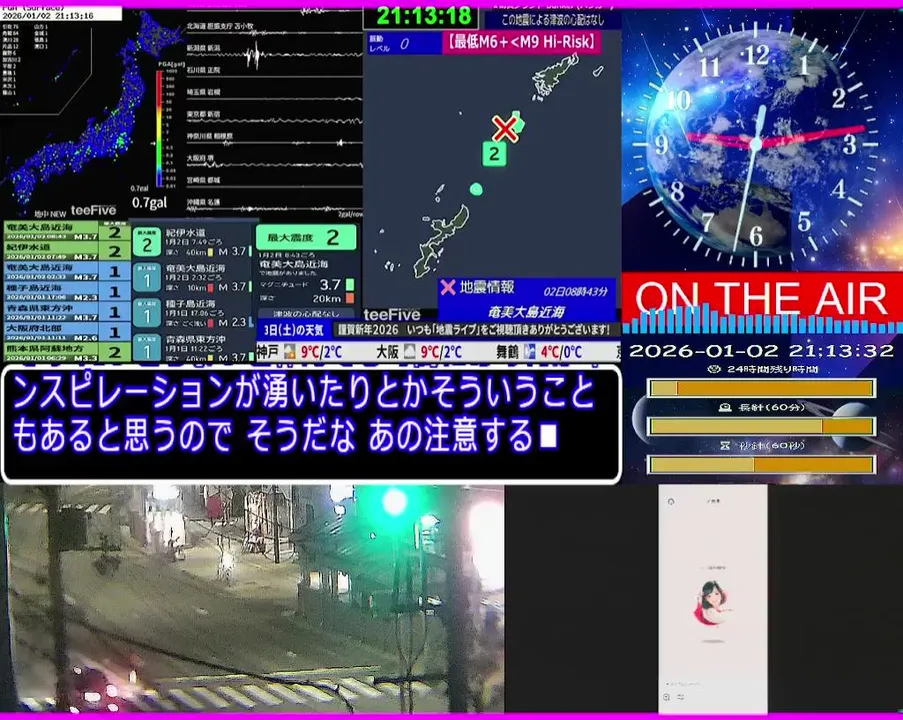This screenshot has height=720, width=903.
Task: Click the bottom-left round icon in phone screen
Action: tap(667, 697)
